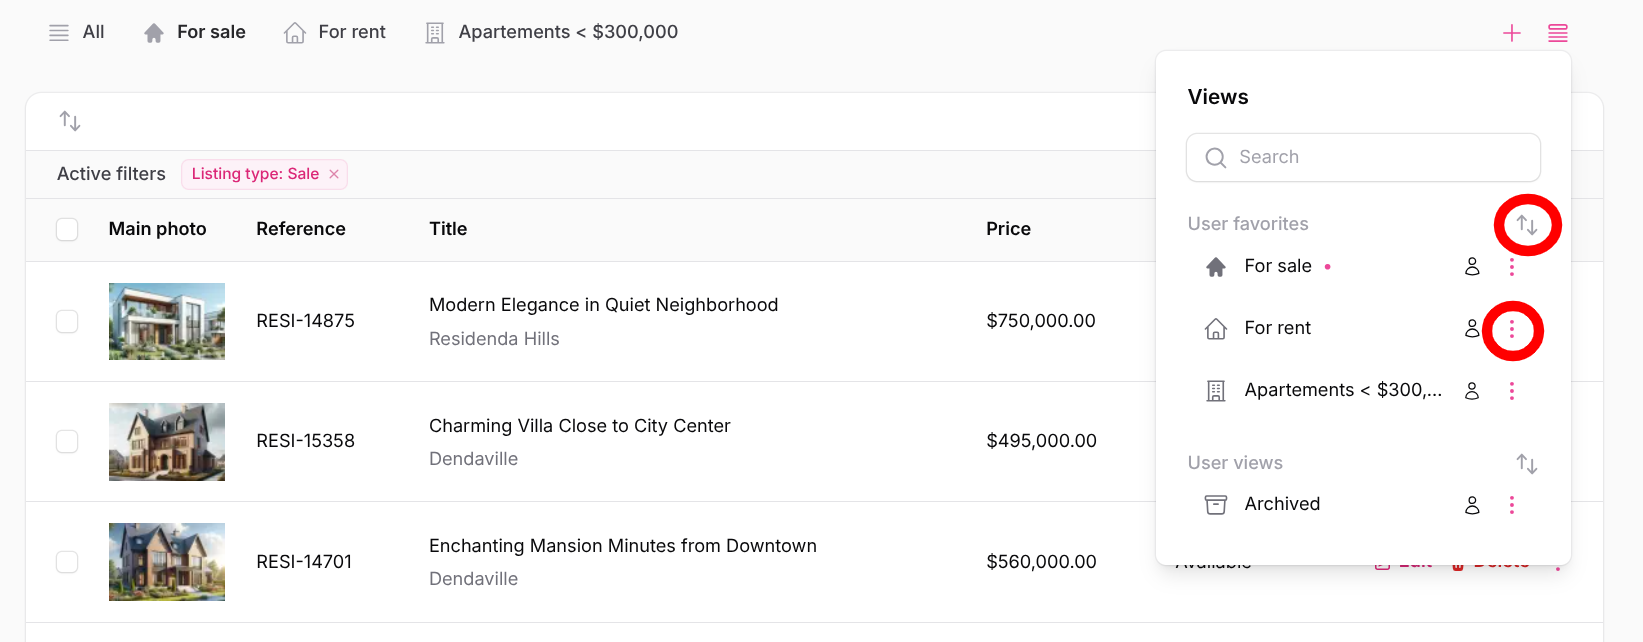
Task: Select Archived view in Views panel
Action: tap(1281, 504)
